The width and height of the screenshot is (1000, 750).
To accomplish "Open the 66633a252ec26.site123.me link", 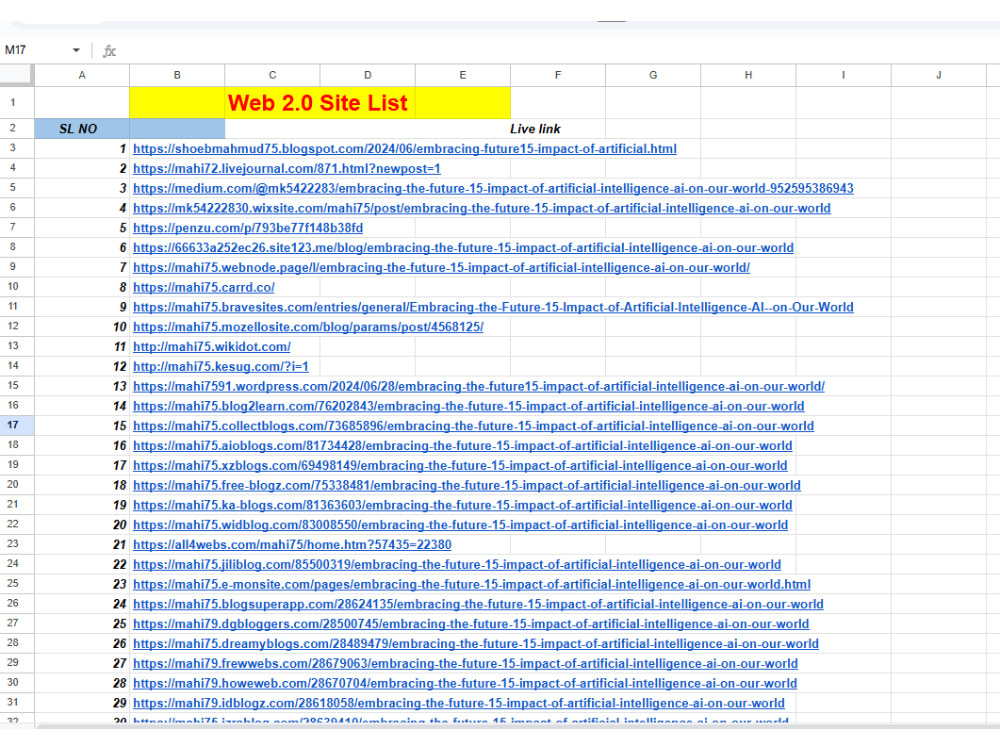I will pyautogui.click(x=463, y=247).
